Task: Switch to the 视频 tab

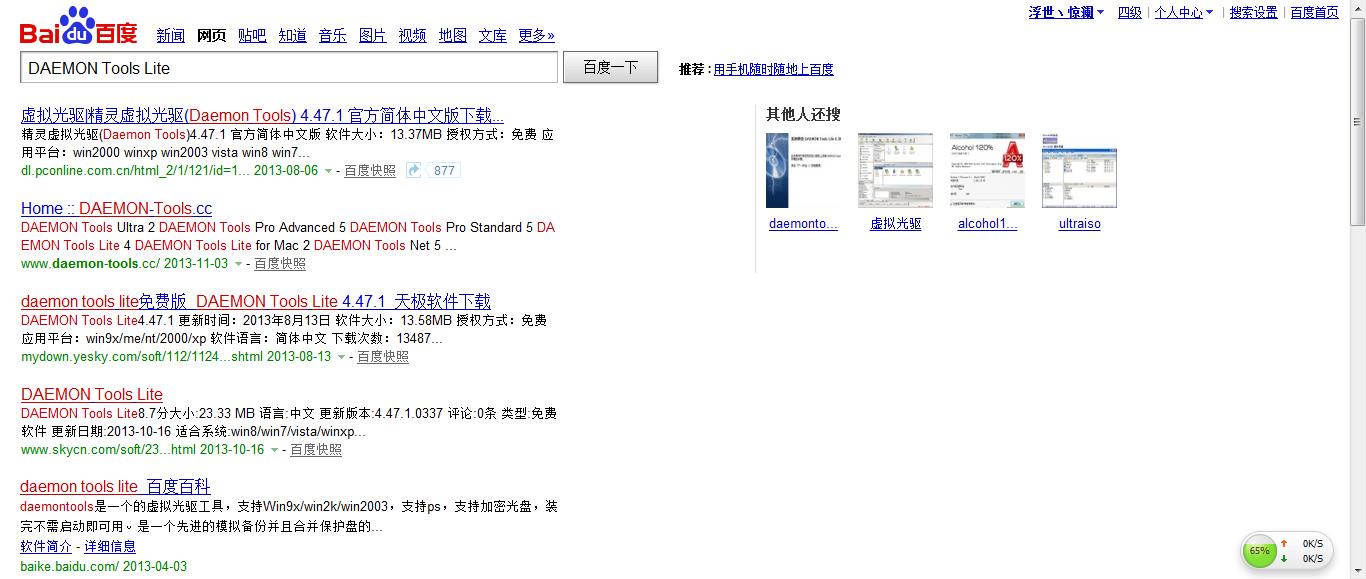Action: point(412,35)
